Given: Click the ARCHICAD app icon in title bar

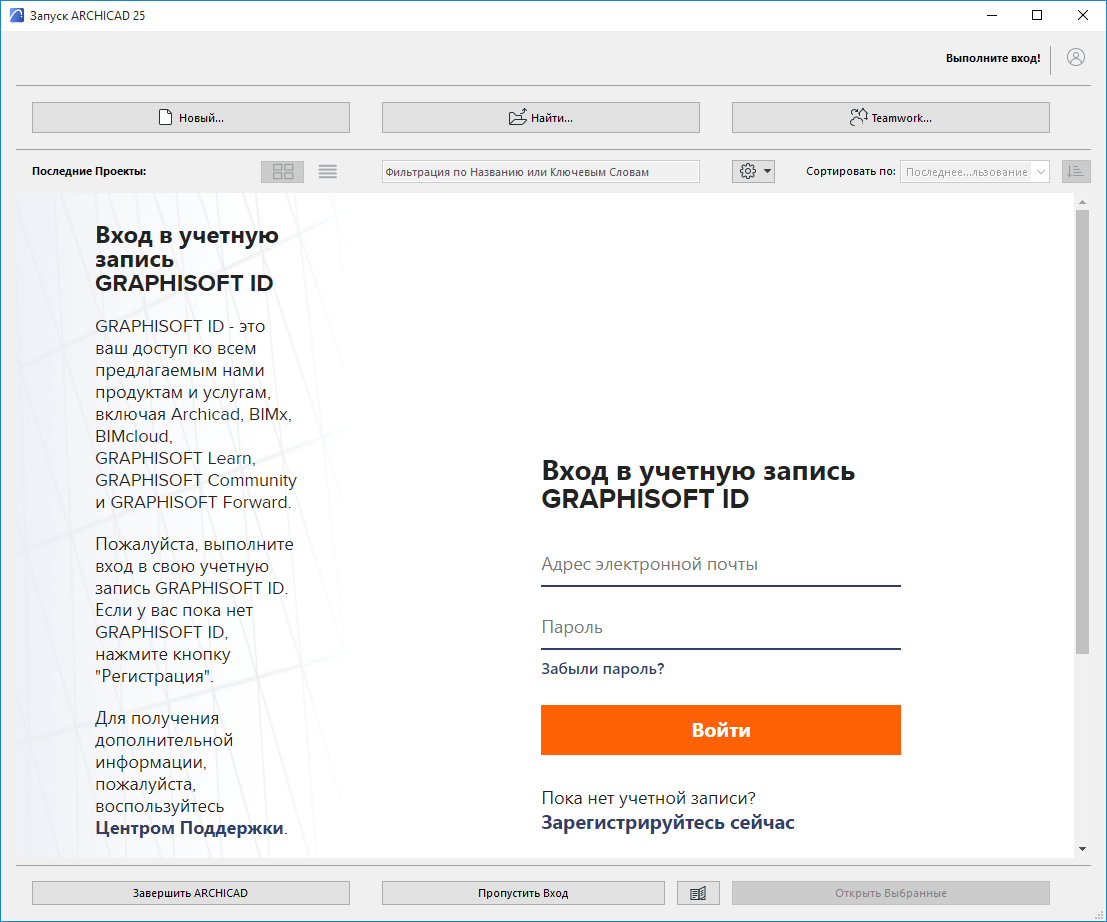Looking at the screenshot, I should [x=16, y=16].
